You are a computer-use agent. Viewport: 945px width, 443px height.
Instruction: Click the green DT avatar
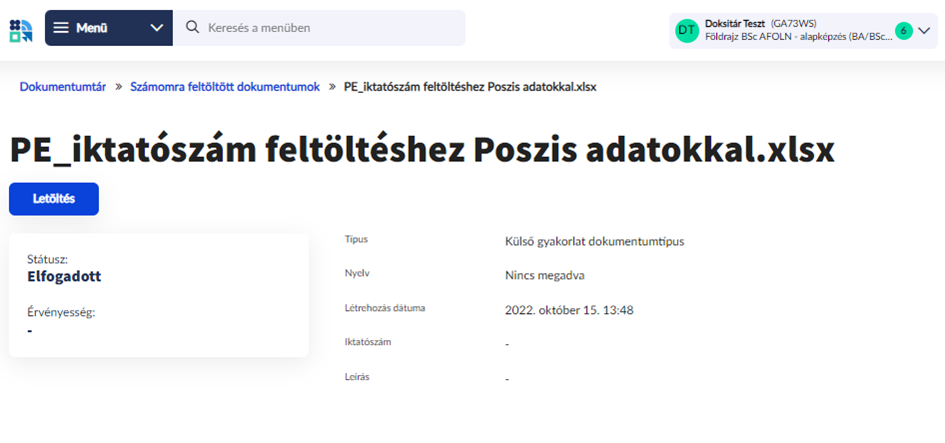[687, 30]
